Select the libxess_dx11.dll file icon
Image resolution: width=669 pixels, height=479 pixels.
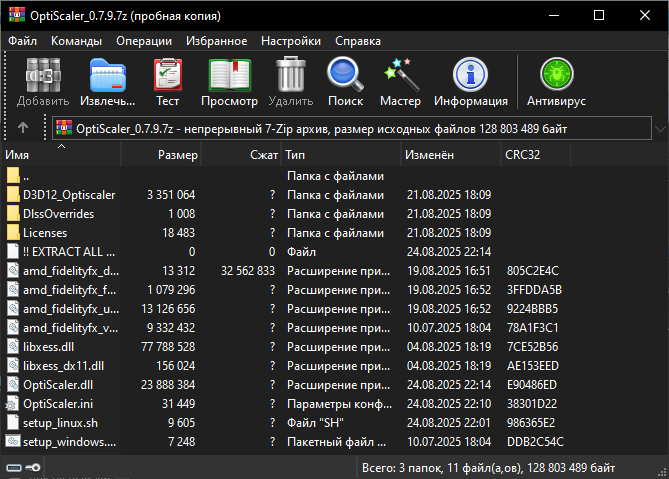13,366
